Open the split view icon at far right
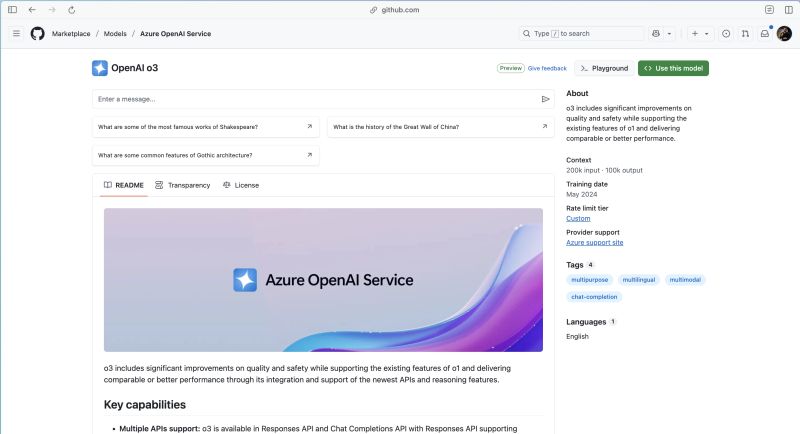Image resolution: width=800 pixels, height=434 pixels. [x=789, y=10]
